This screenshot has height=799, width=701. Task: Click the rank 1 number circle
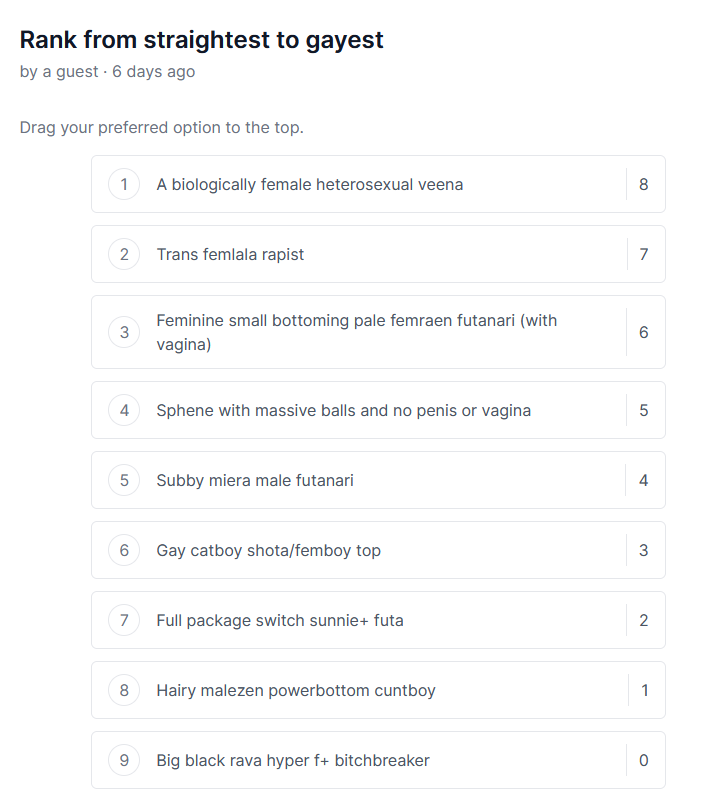124,184
